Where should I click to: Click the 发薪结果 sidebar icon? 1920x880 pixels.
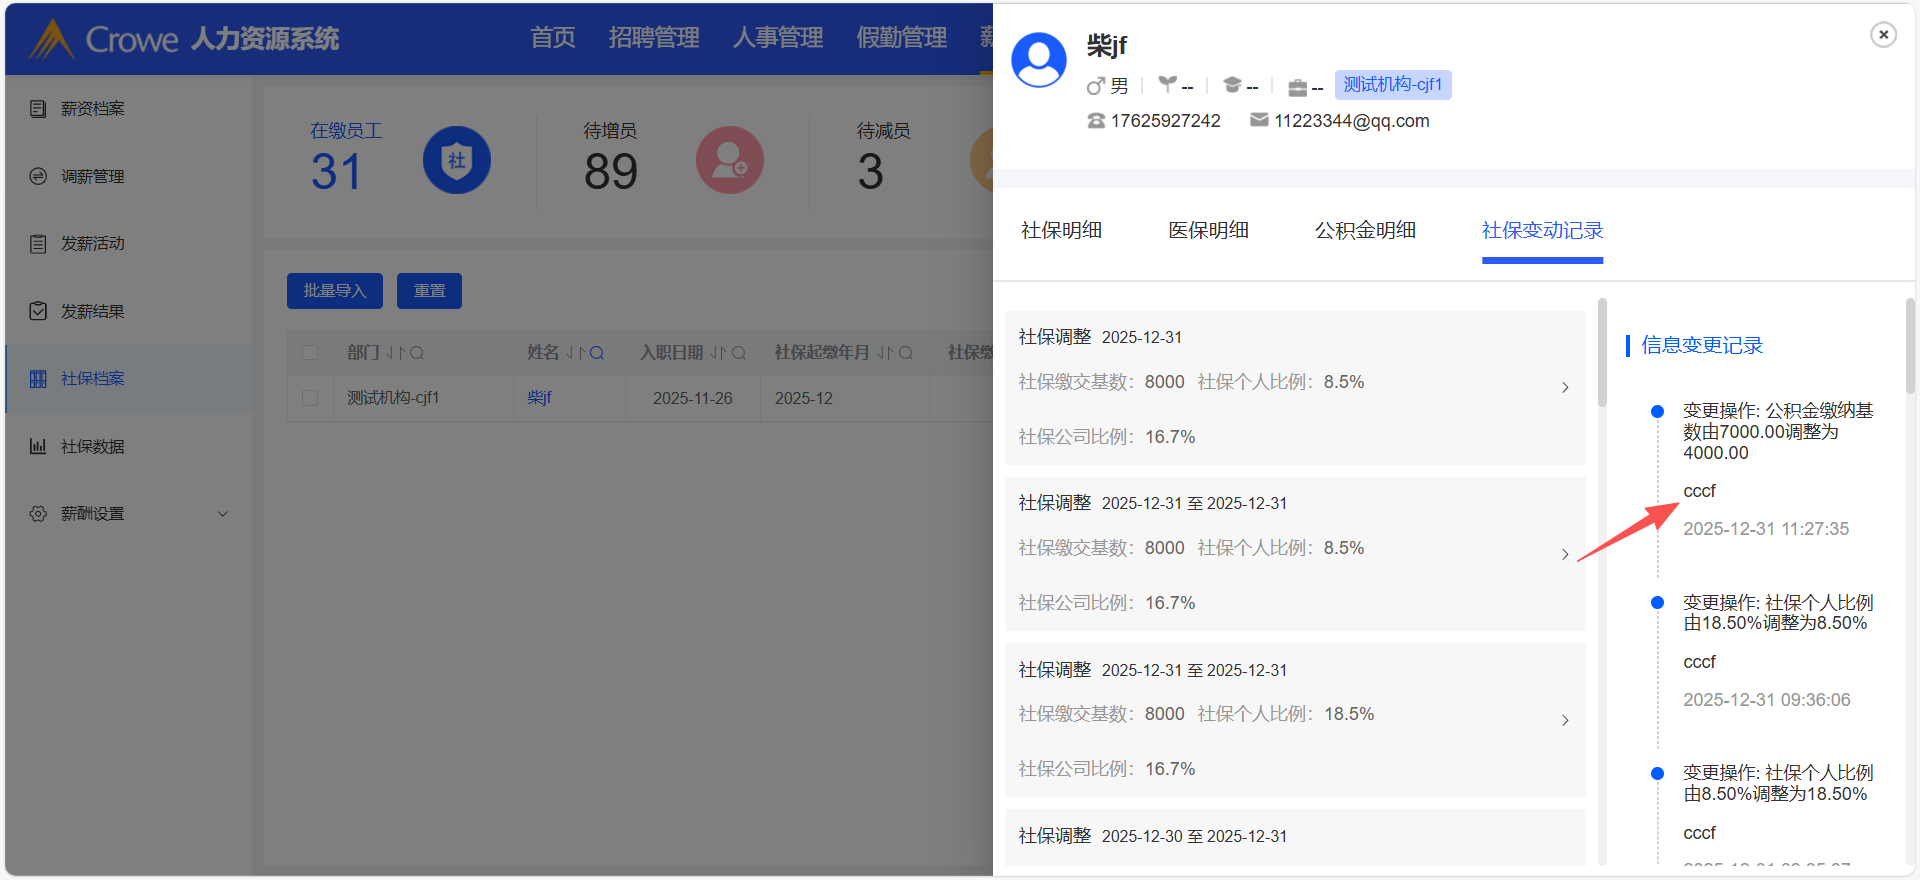tap(38, 311)
